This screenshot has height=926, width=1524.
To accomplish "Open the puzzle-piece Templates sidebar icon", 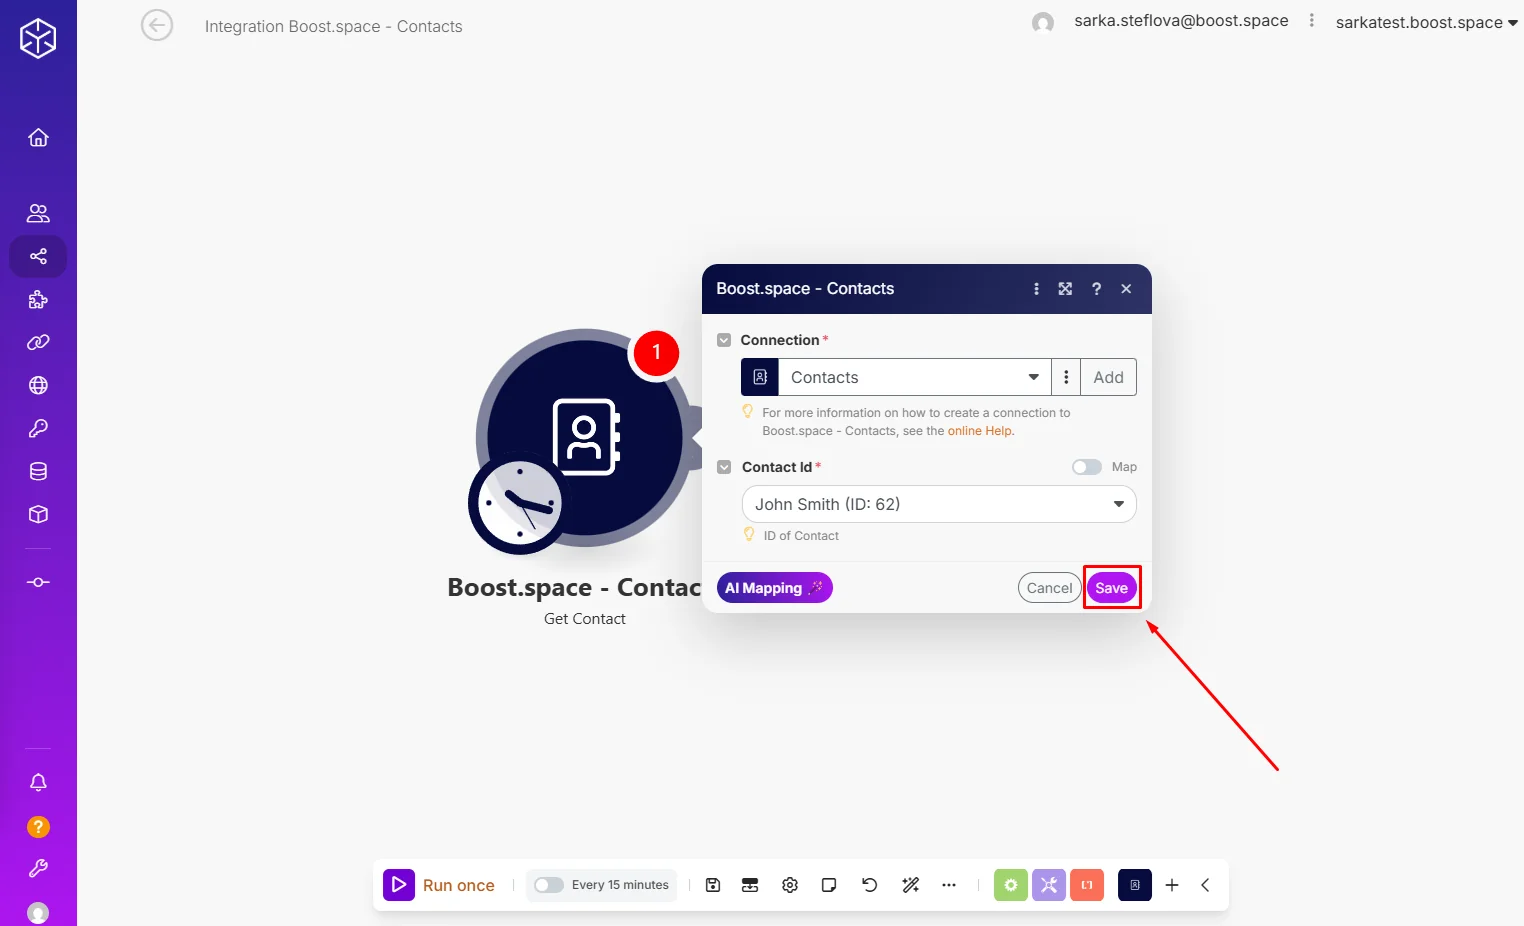I will [x=38, y=299].
